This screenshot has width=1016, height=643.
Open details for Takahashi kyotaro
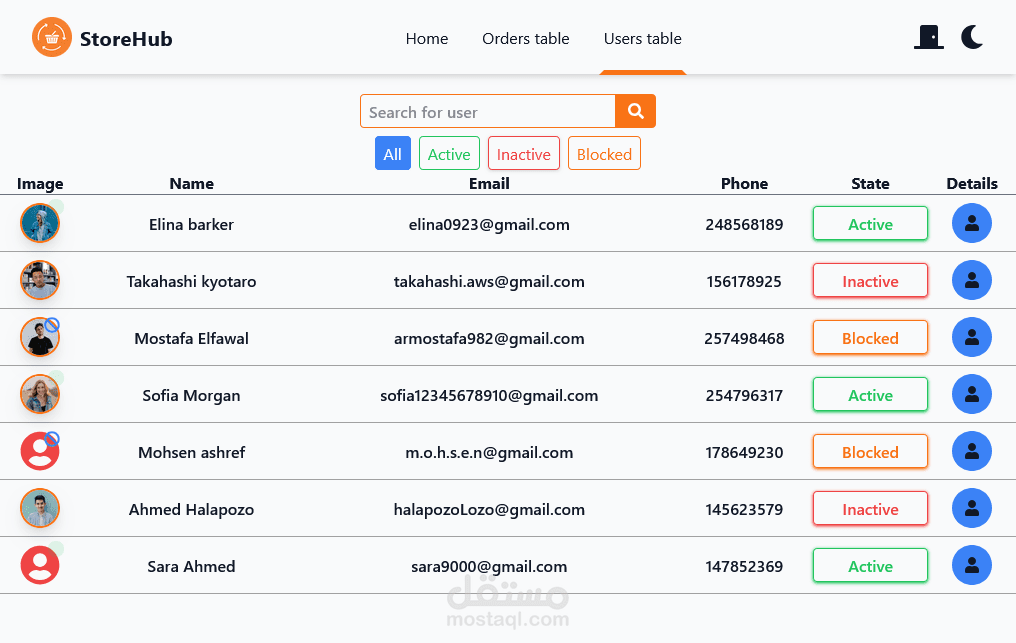point(971,281)
